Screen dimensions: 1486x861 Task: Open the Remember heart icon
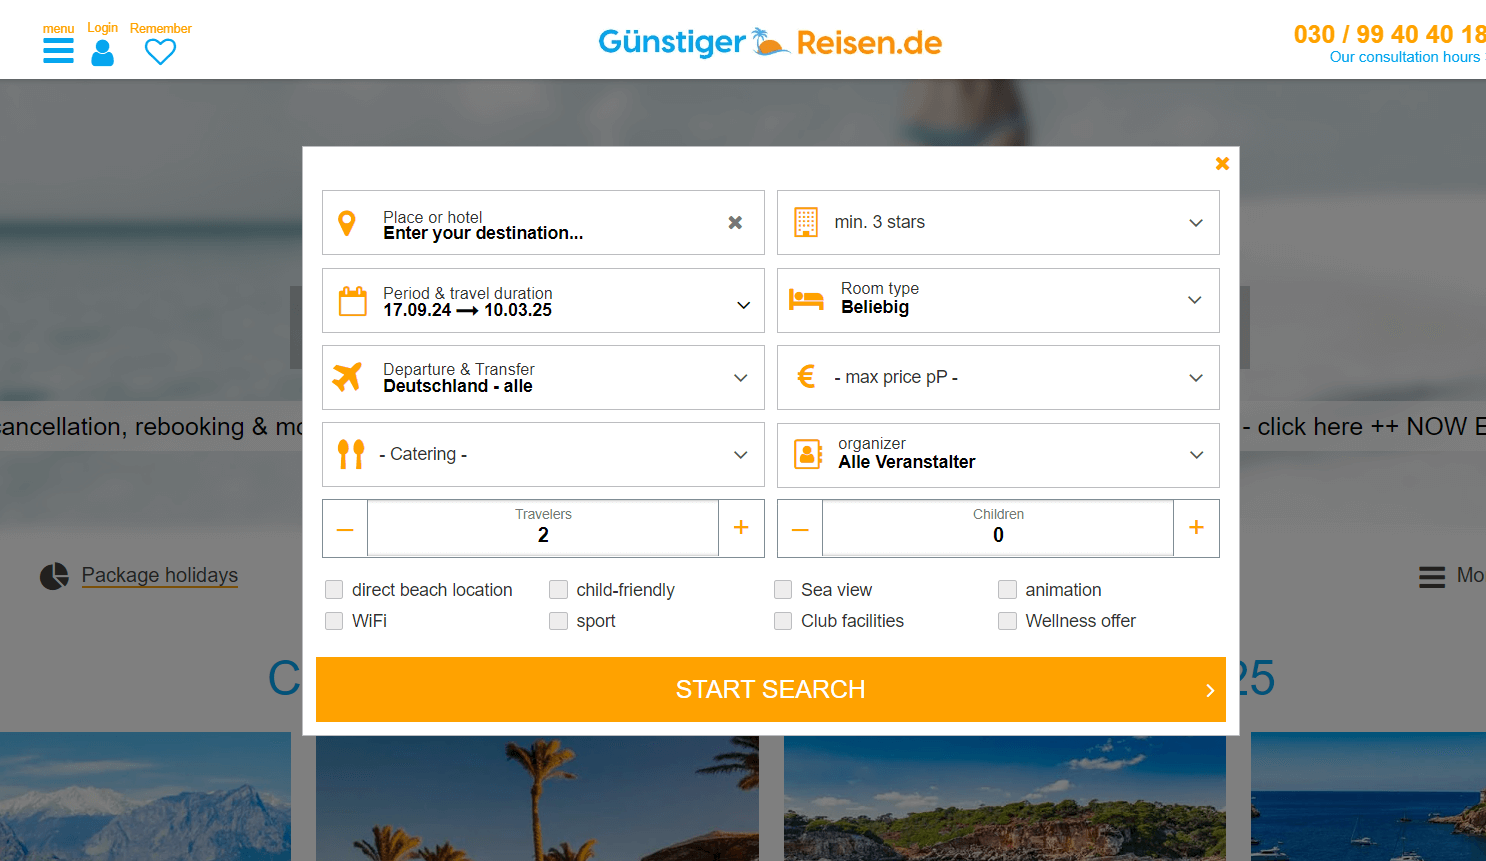(160, 53)
